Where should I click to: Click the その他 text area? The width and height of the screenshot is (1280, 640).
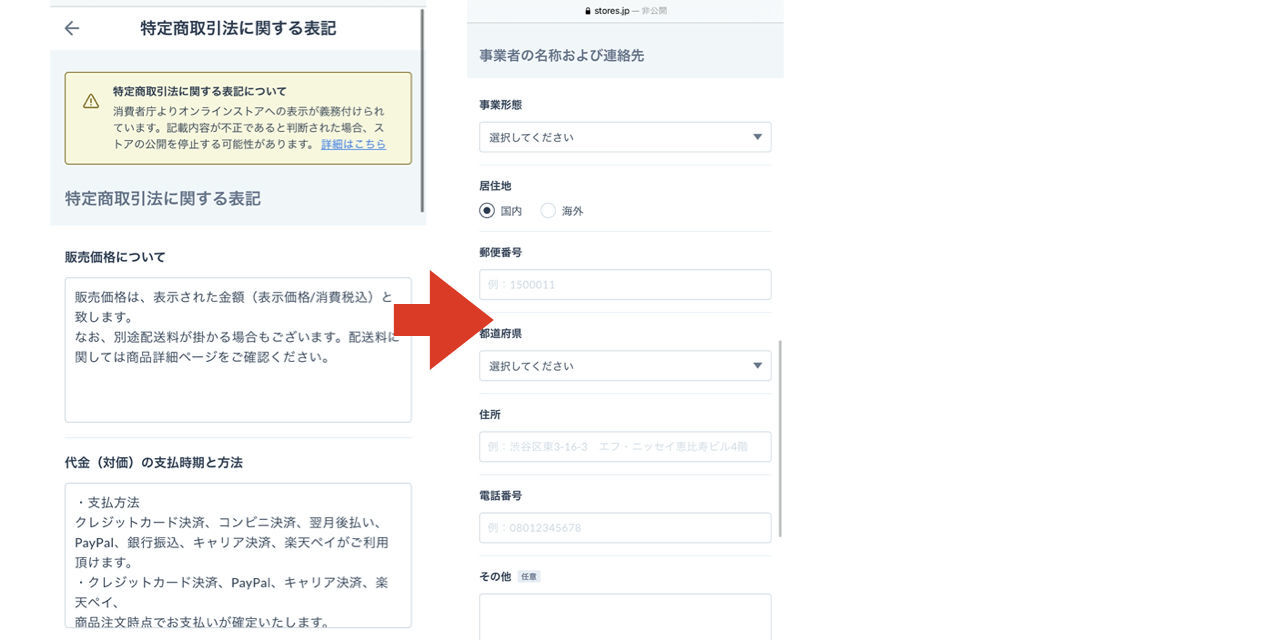(625, 617)
